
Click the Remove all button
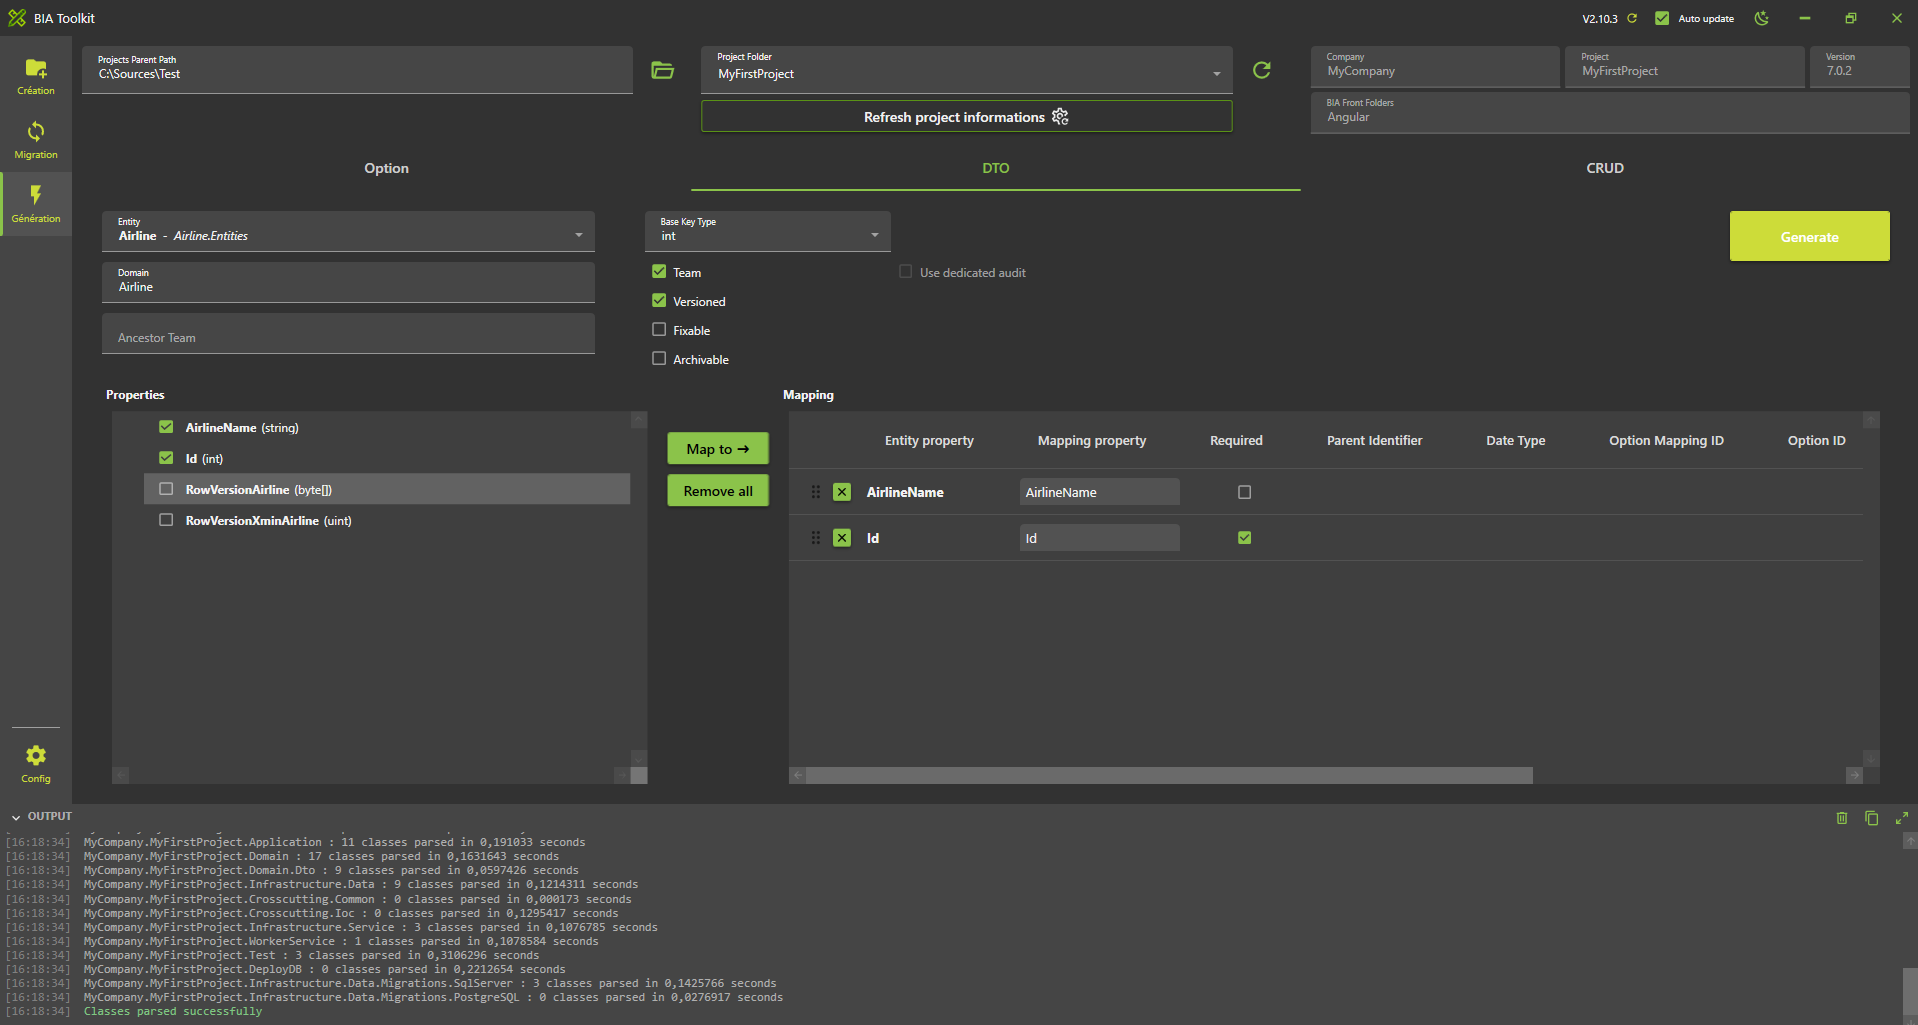718,490
